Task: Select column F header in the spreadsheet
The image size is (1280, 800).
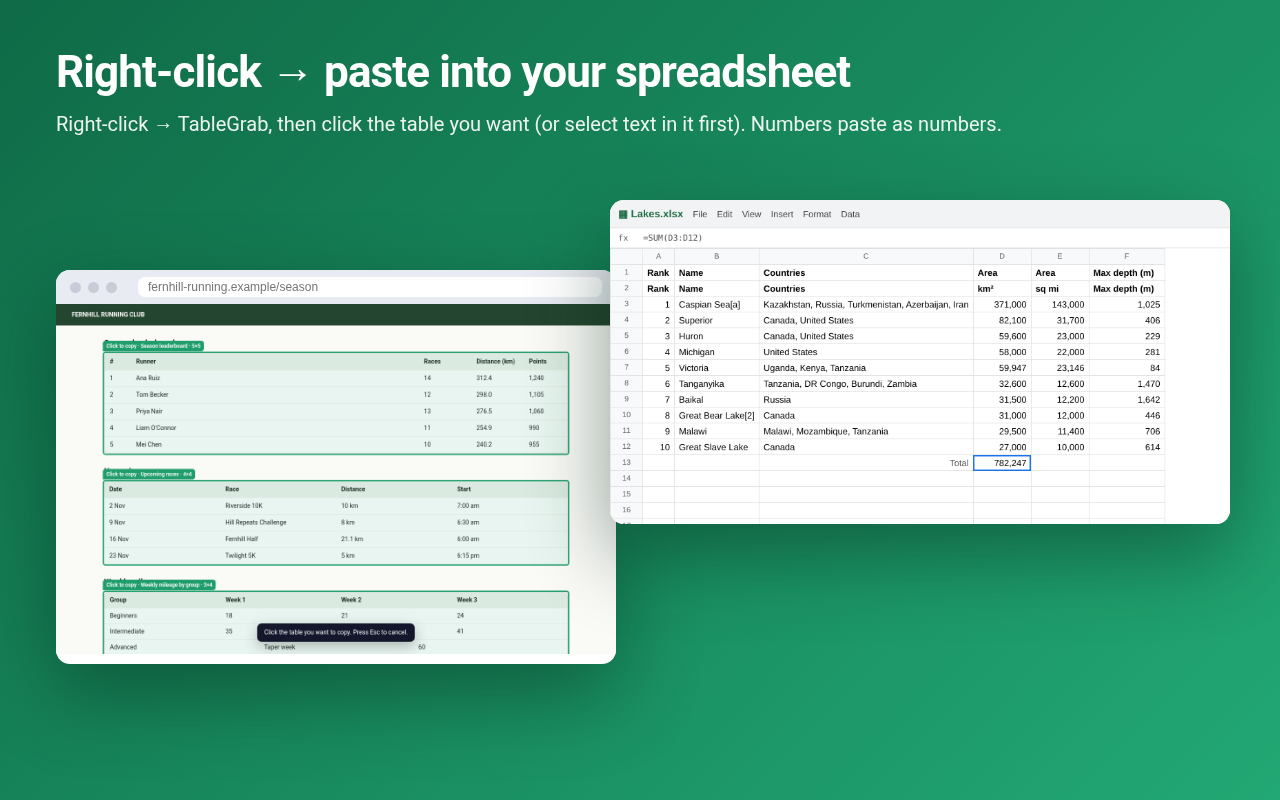Action: coord(1127,256)
